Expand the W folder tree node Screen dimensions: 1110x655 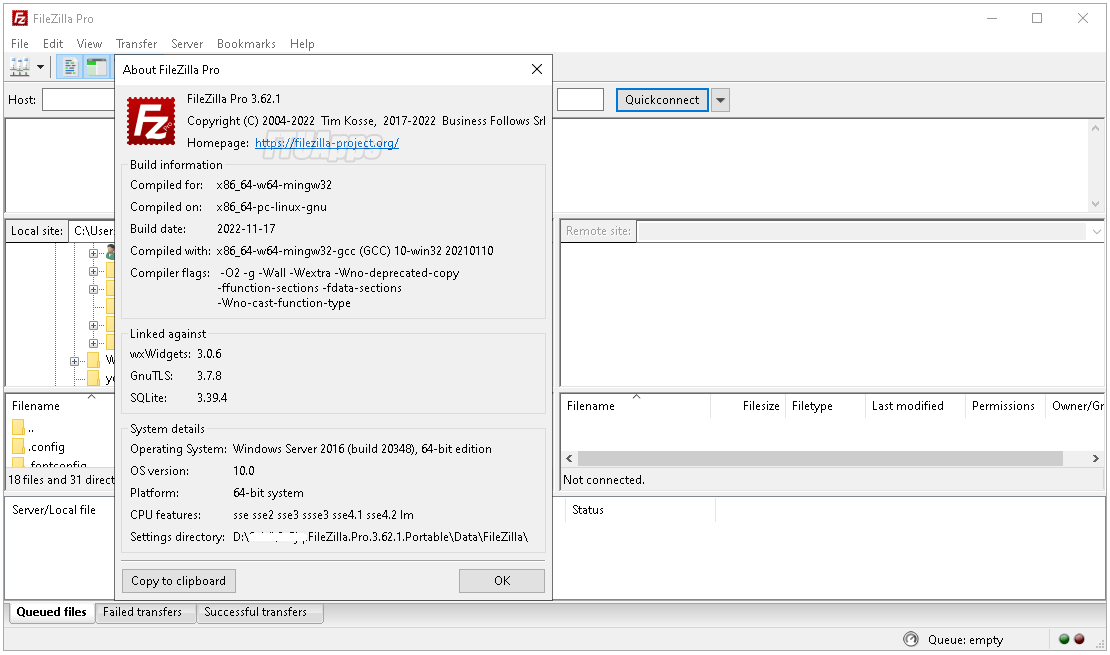[74, 360]
